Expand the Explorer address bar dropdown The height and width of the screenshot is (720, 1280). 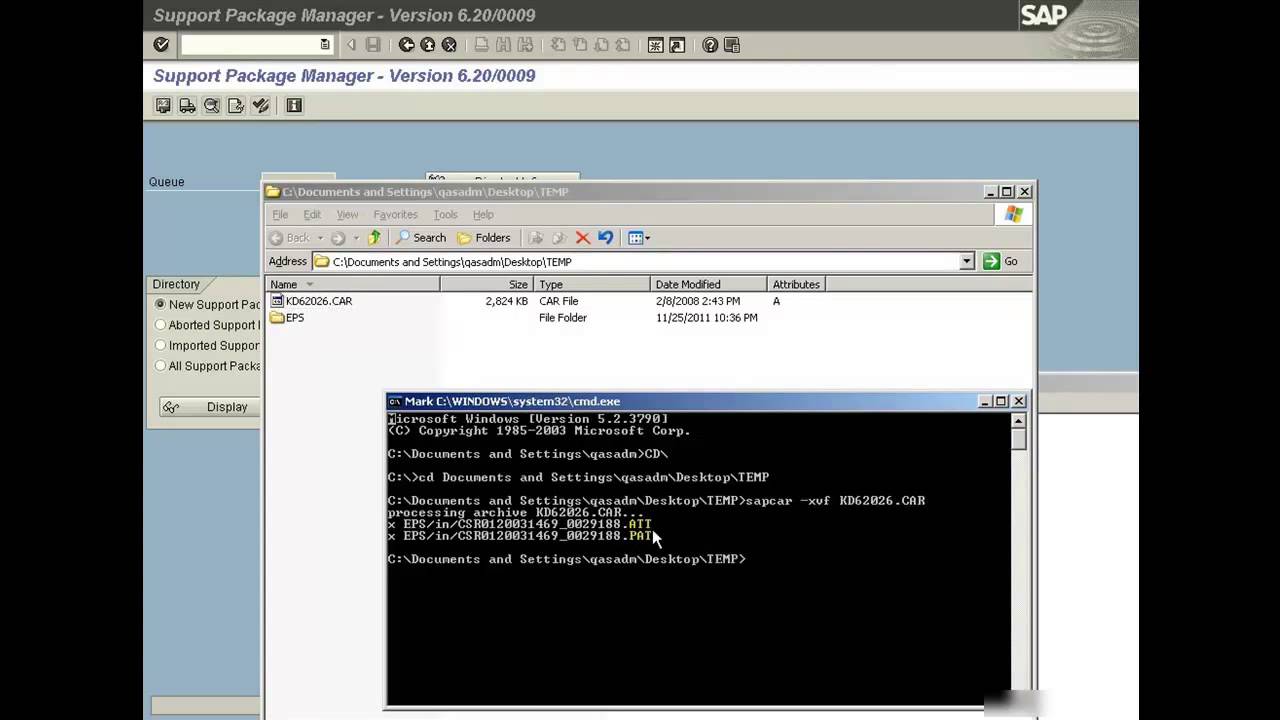[967, 262]
